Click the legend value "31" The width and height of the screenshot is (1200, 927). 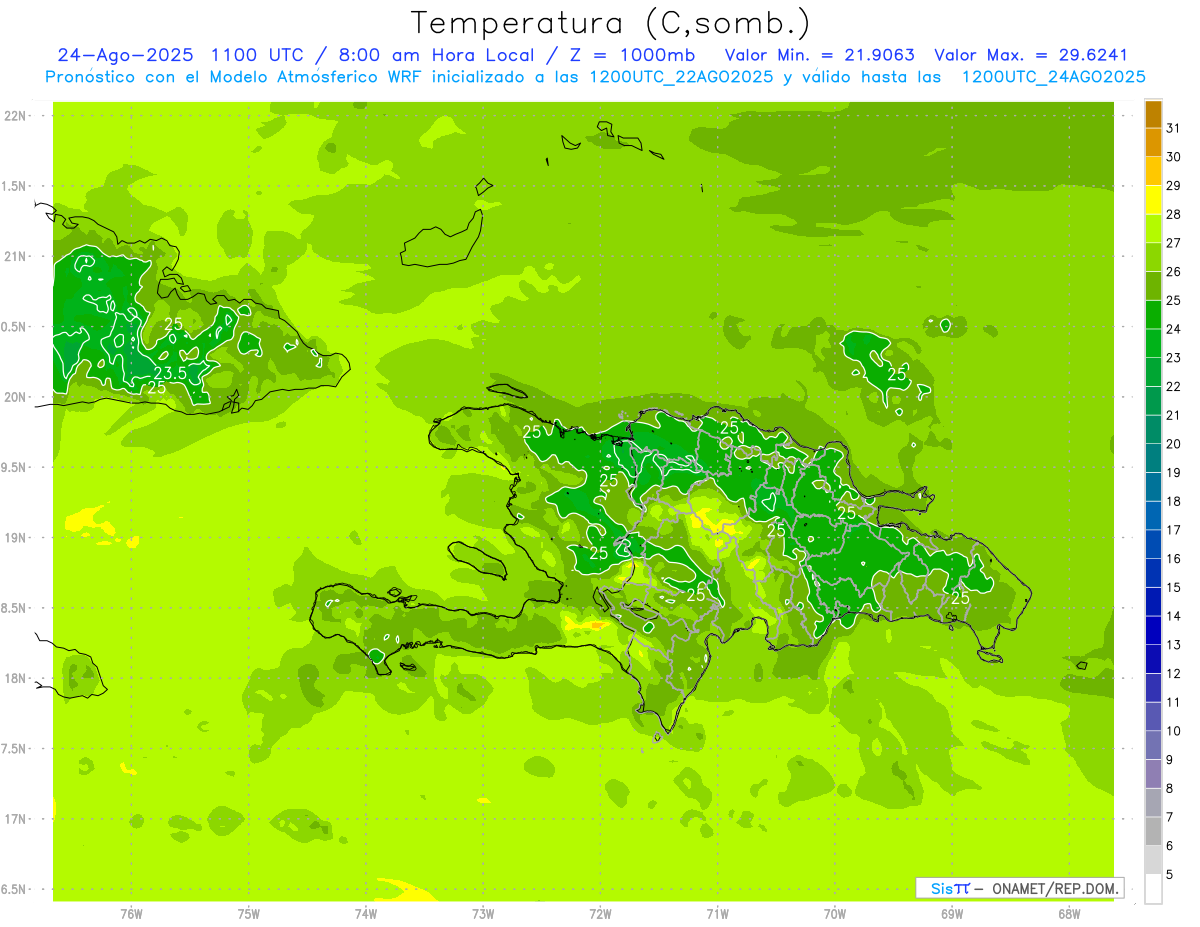(1173, 128)
